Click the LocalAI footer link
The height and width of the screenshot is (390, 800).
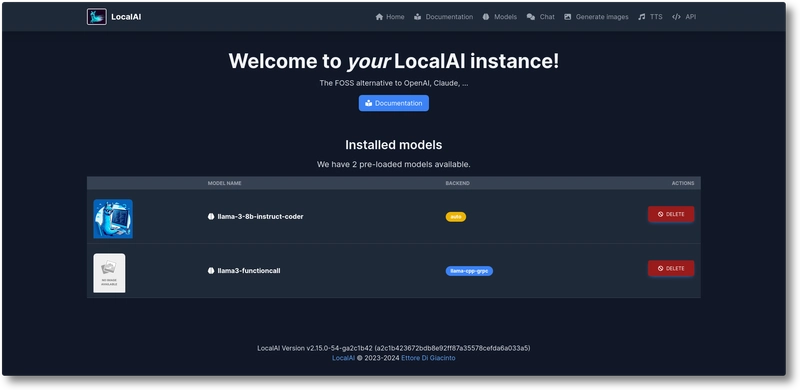(x=343, y=358)
